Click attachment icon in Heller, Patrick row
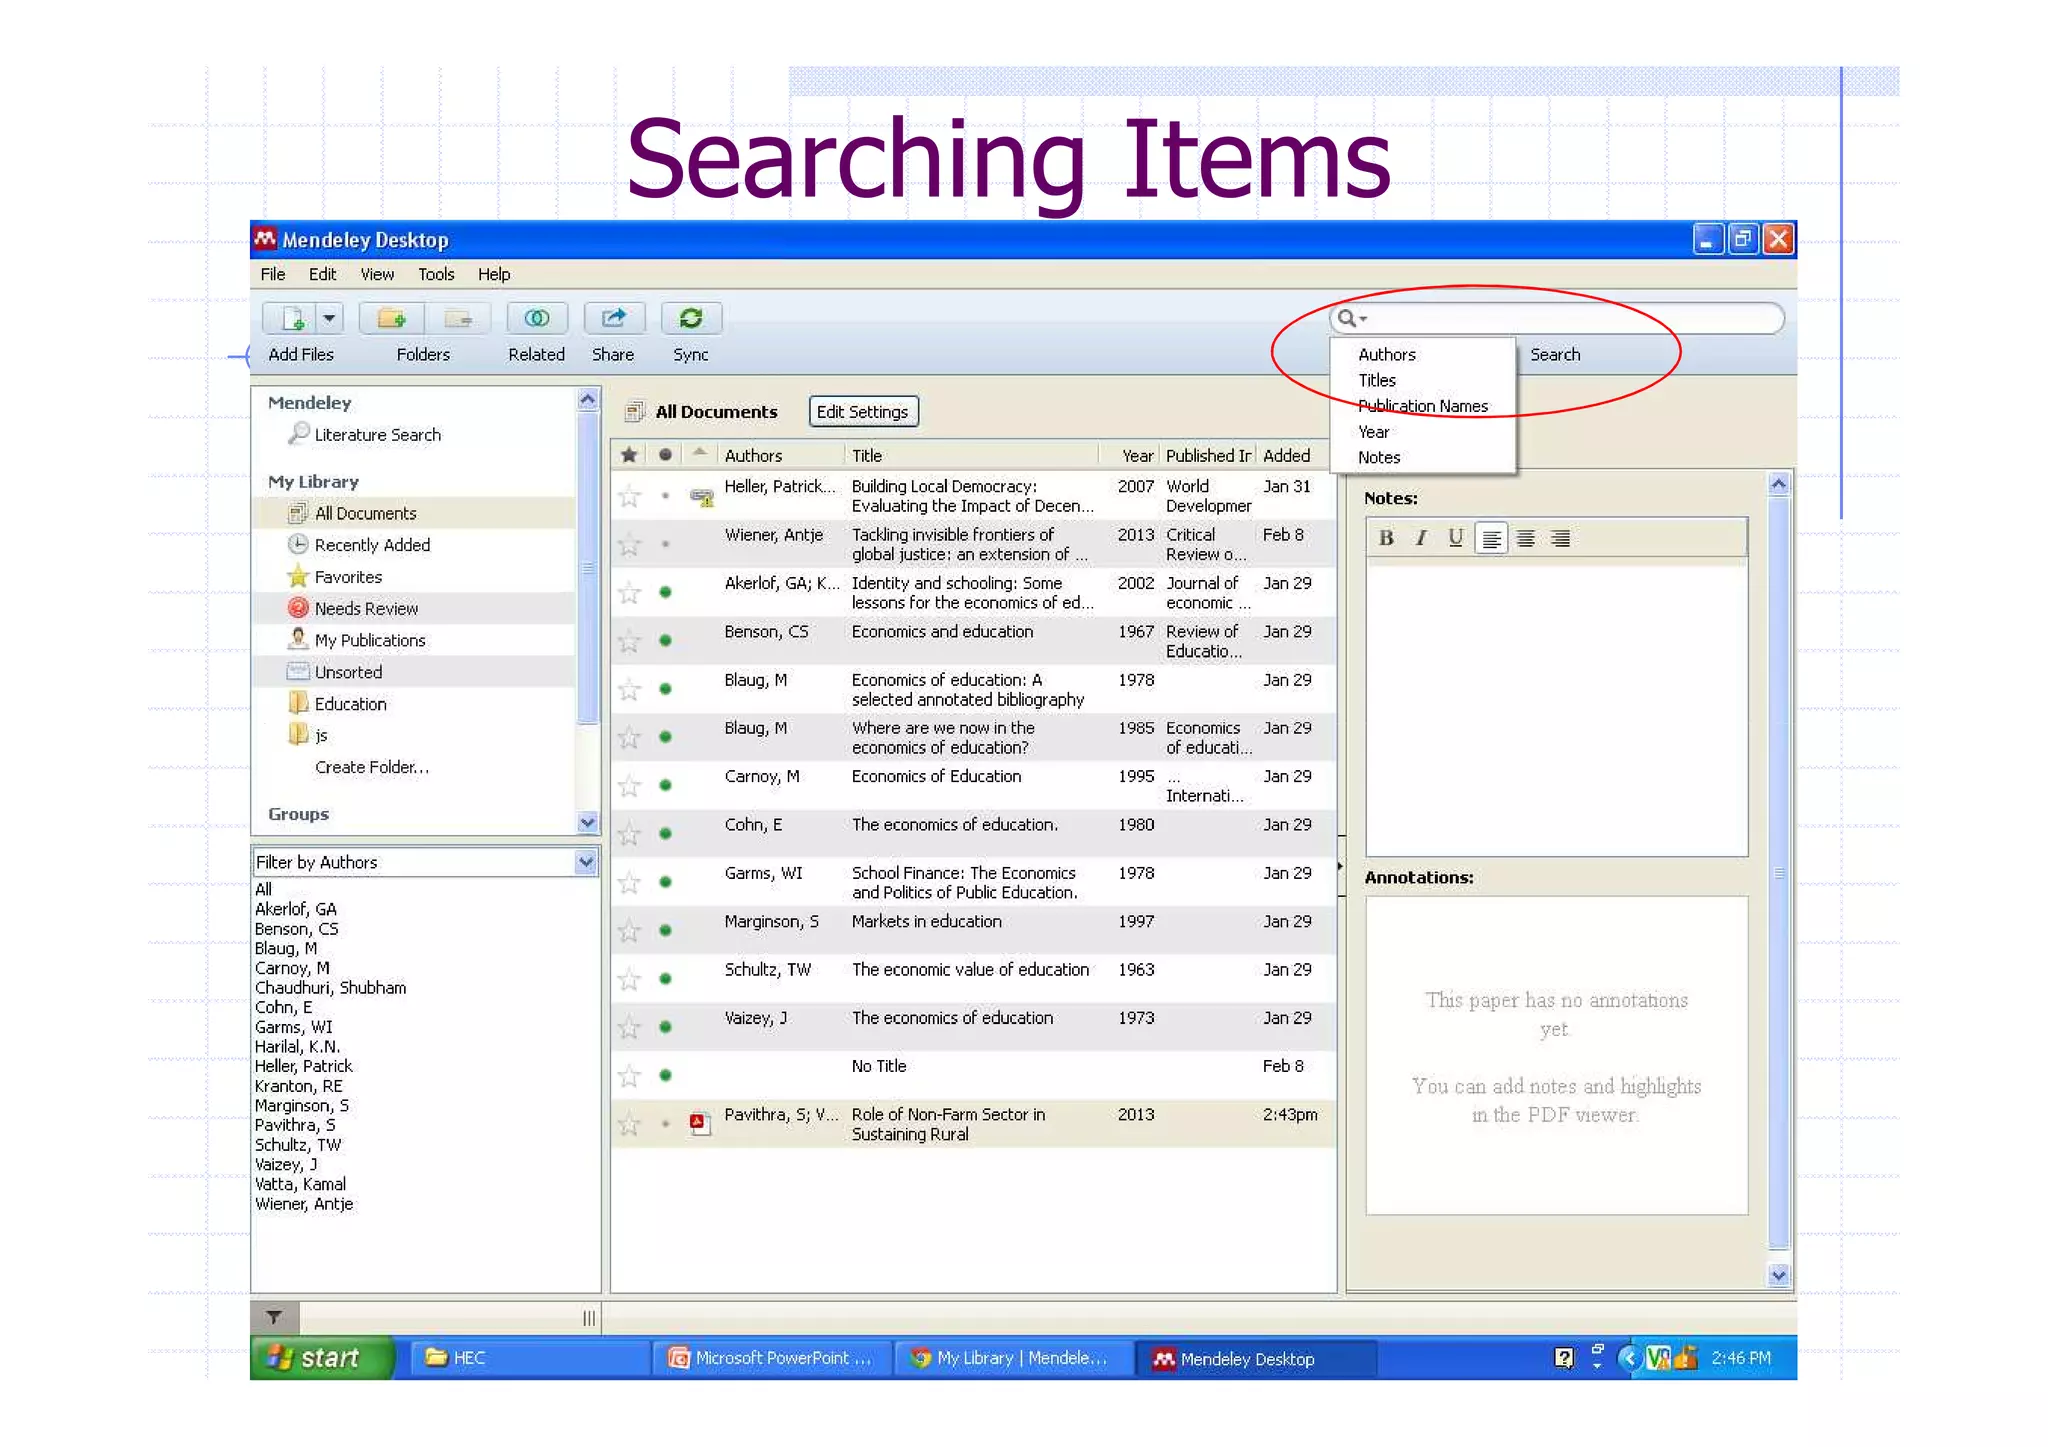The height and width of the screenshot is (1447, 2048). 702,496
